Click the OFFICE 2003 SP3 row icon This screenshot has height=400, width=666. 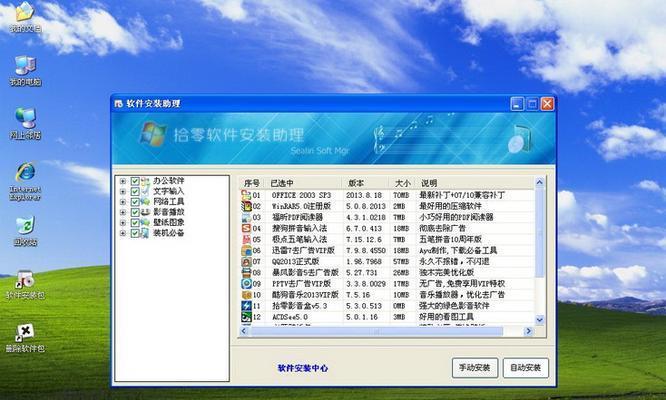tap(246, 195)
